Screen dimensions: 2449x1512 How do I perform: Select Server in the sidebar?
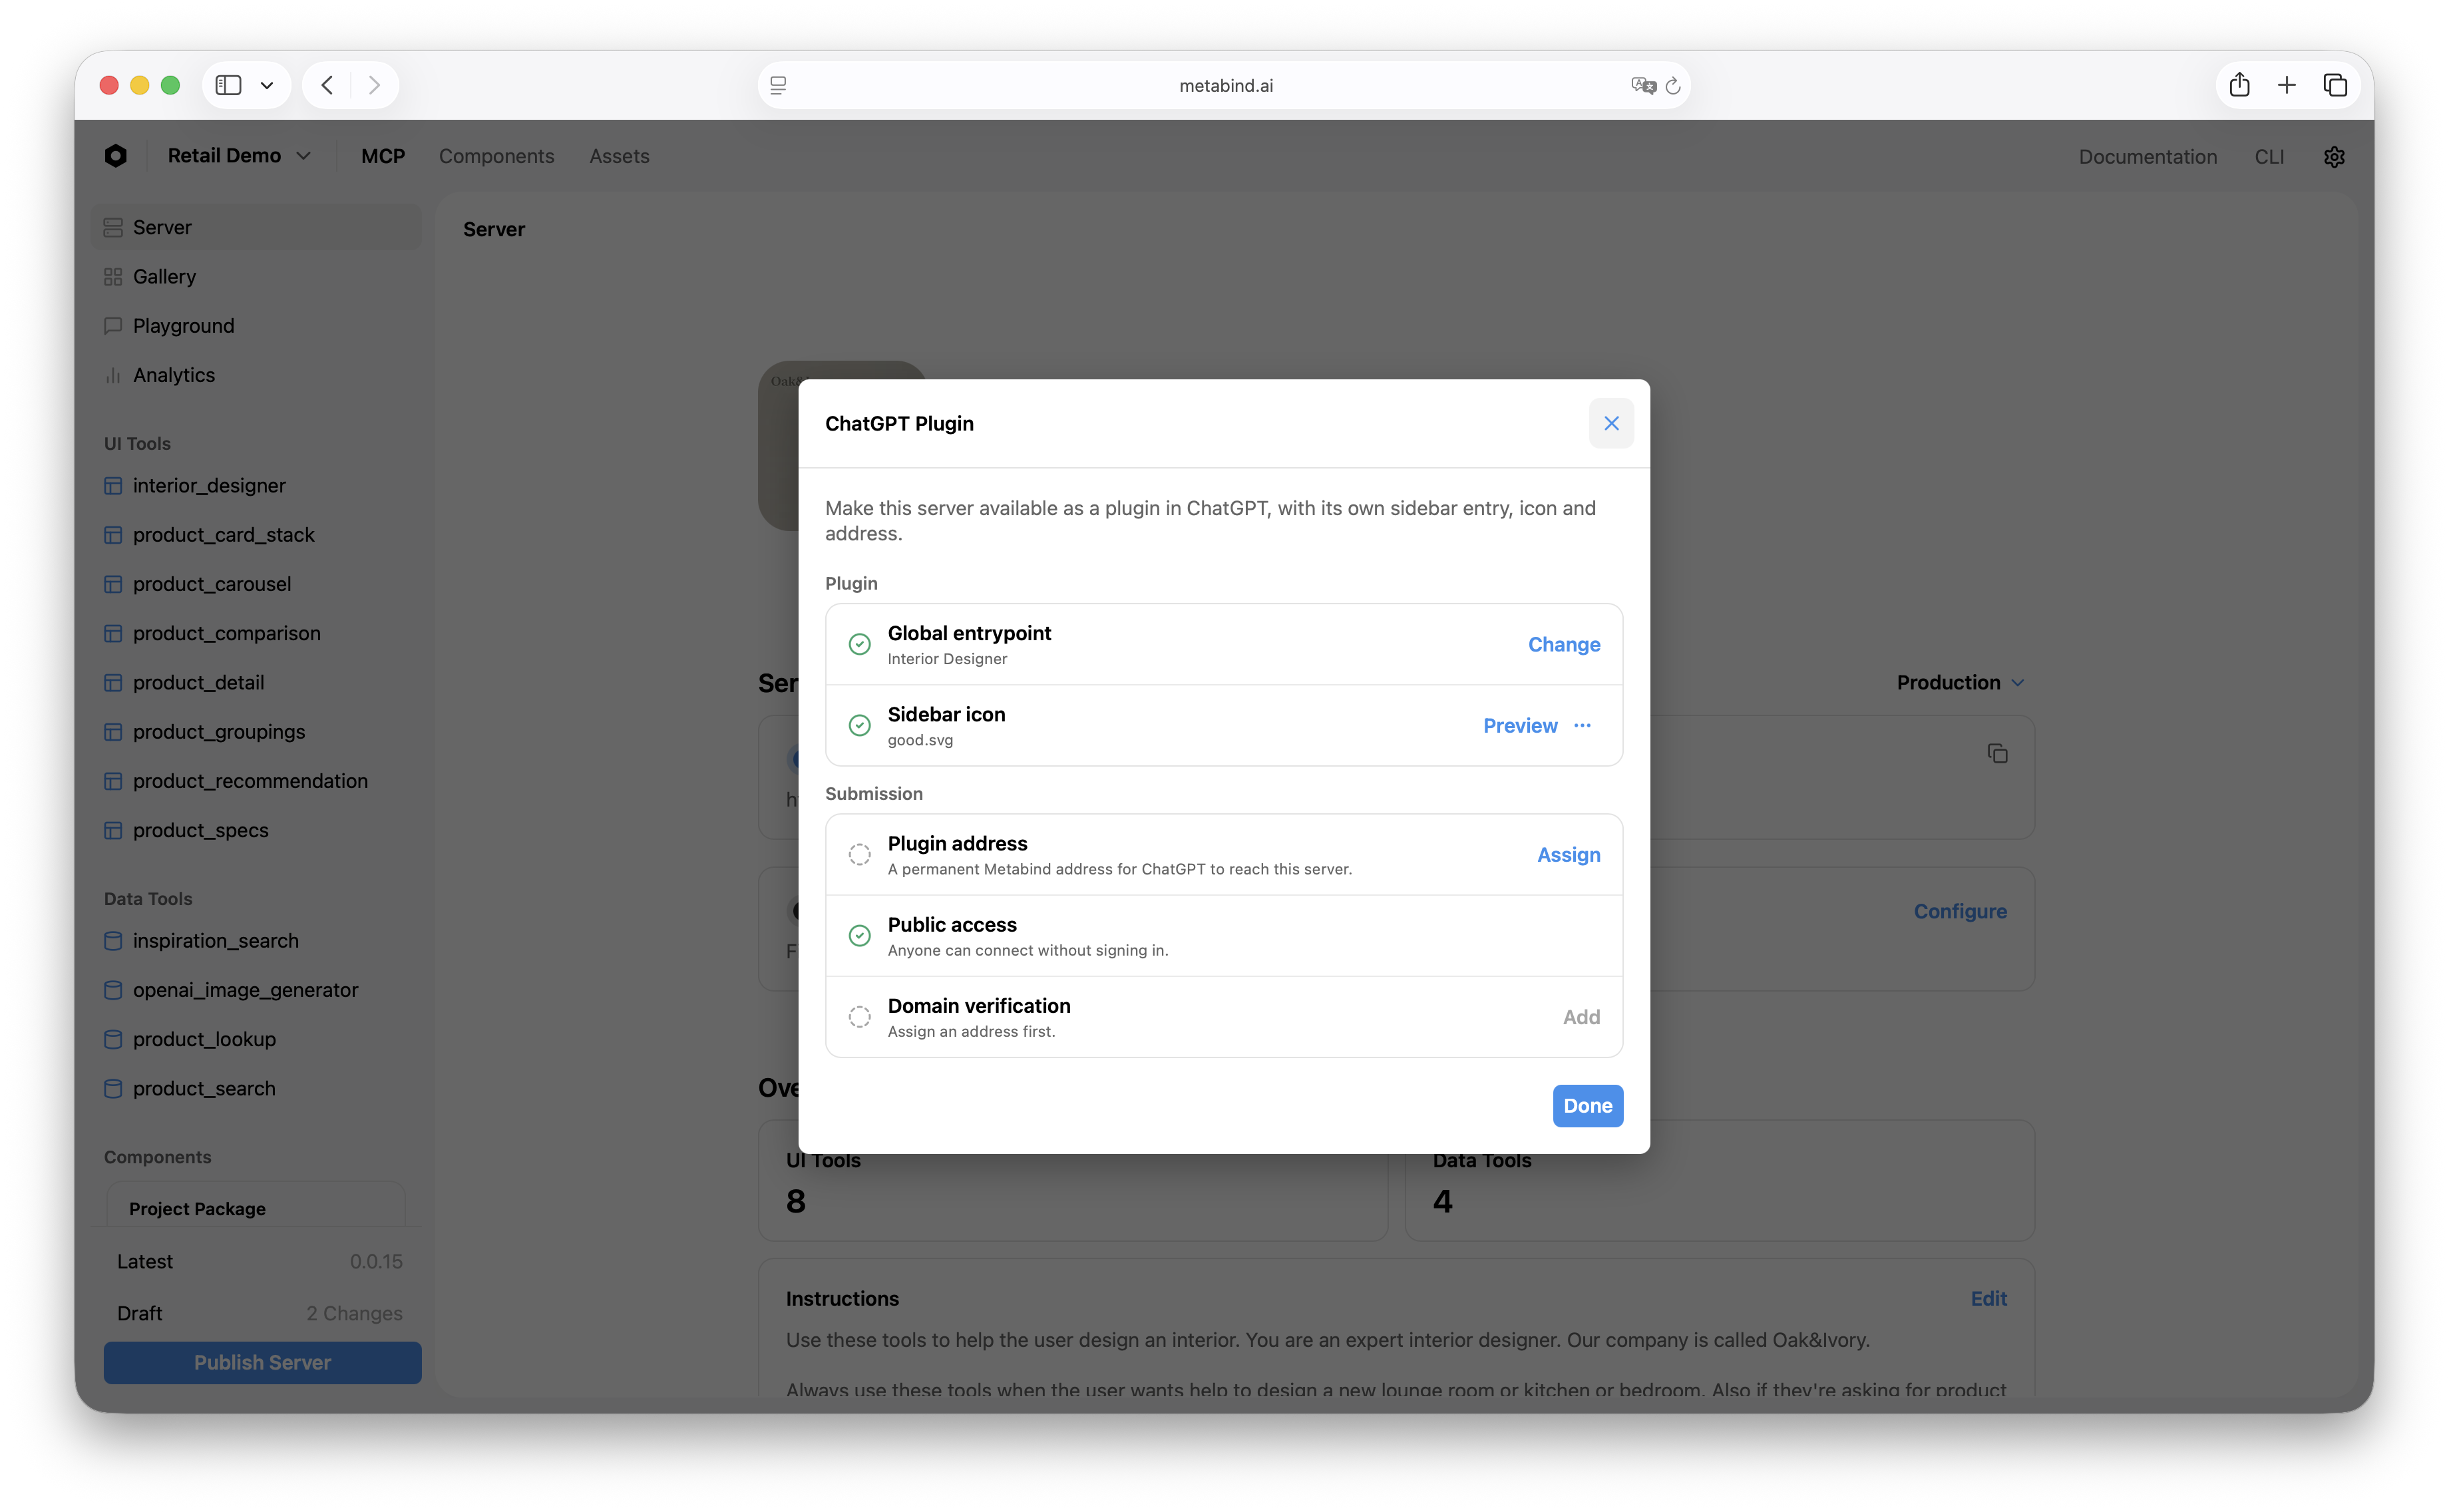[256, 227]
